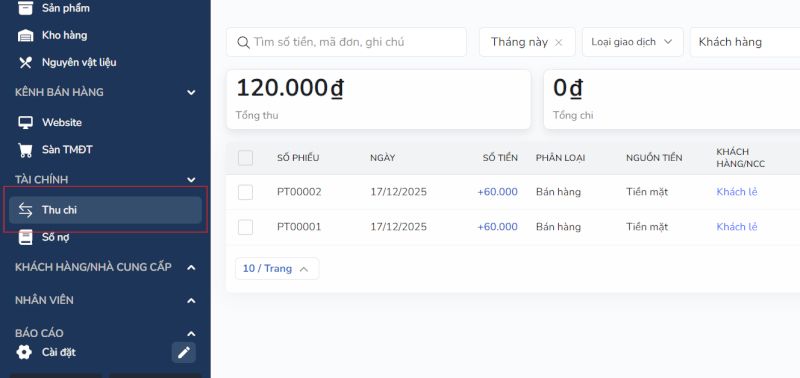800x378 pixels.
Task: Click Tiền mặt in PT00001 row
Action: (647, 227)
